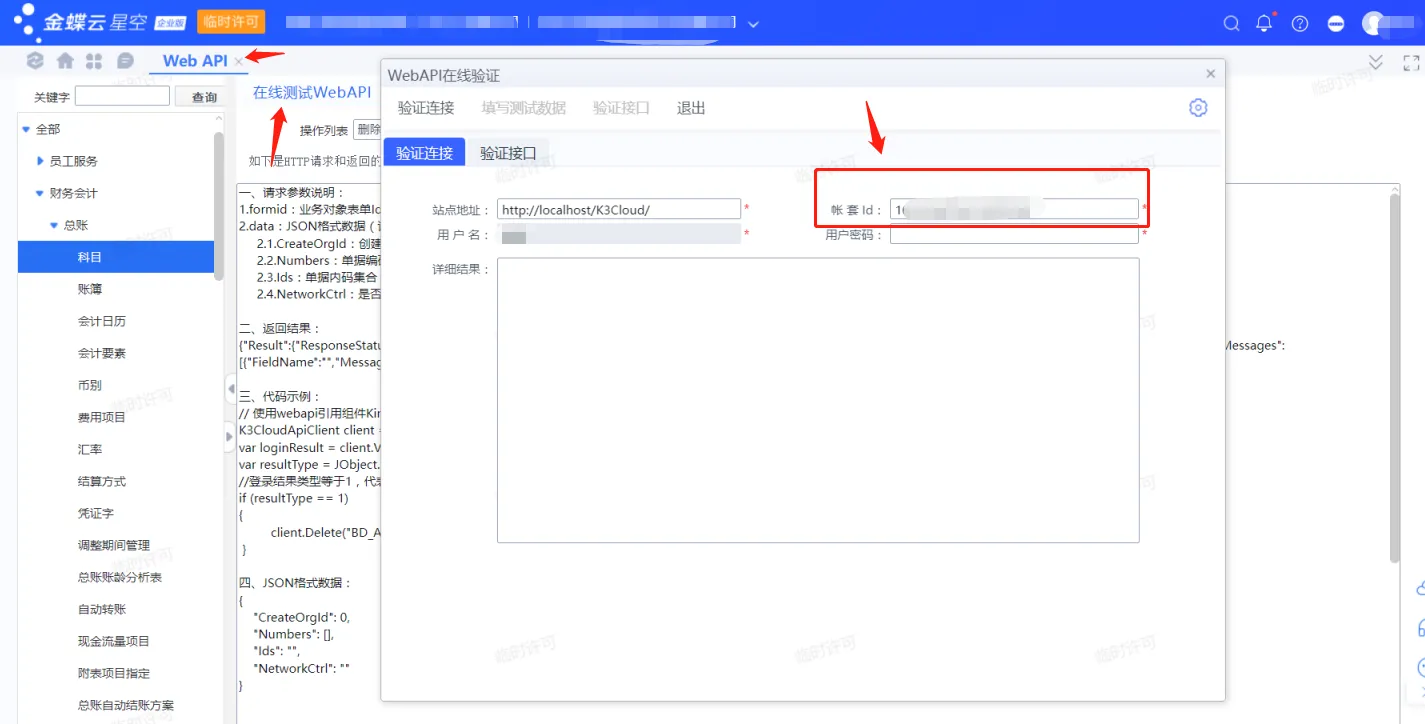Image resolution: width=1425 pixels, height=724 pixels.
Task: Select 现金流量项目 in the tree
Action: pos(115,641)
